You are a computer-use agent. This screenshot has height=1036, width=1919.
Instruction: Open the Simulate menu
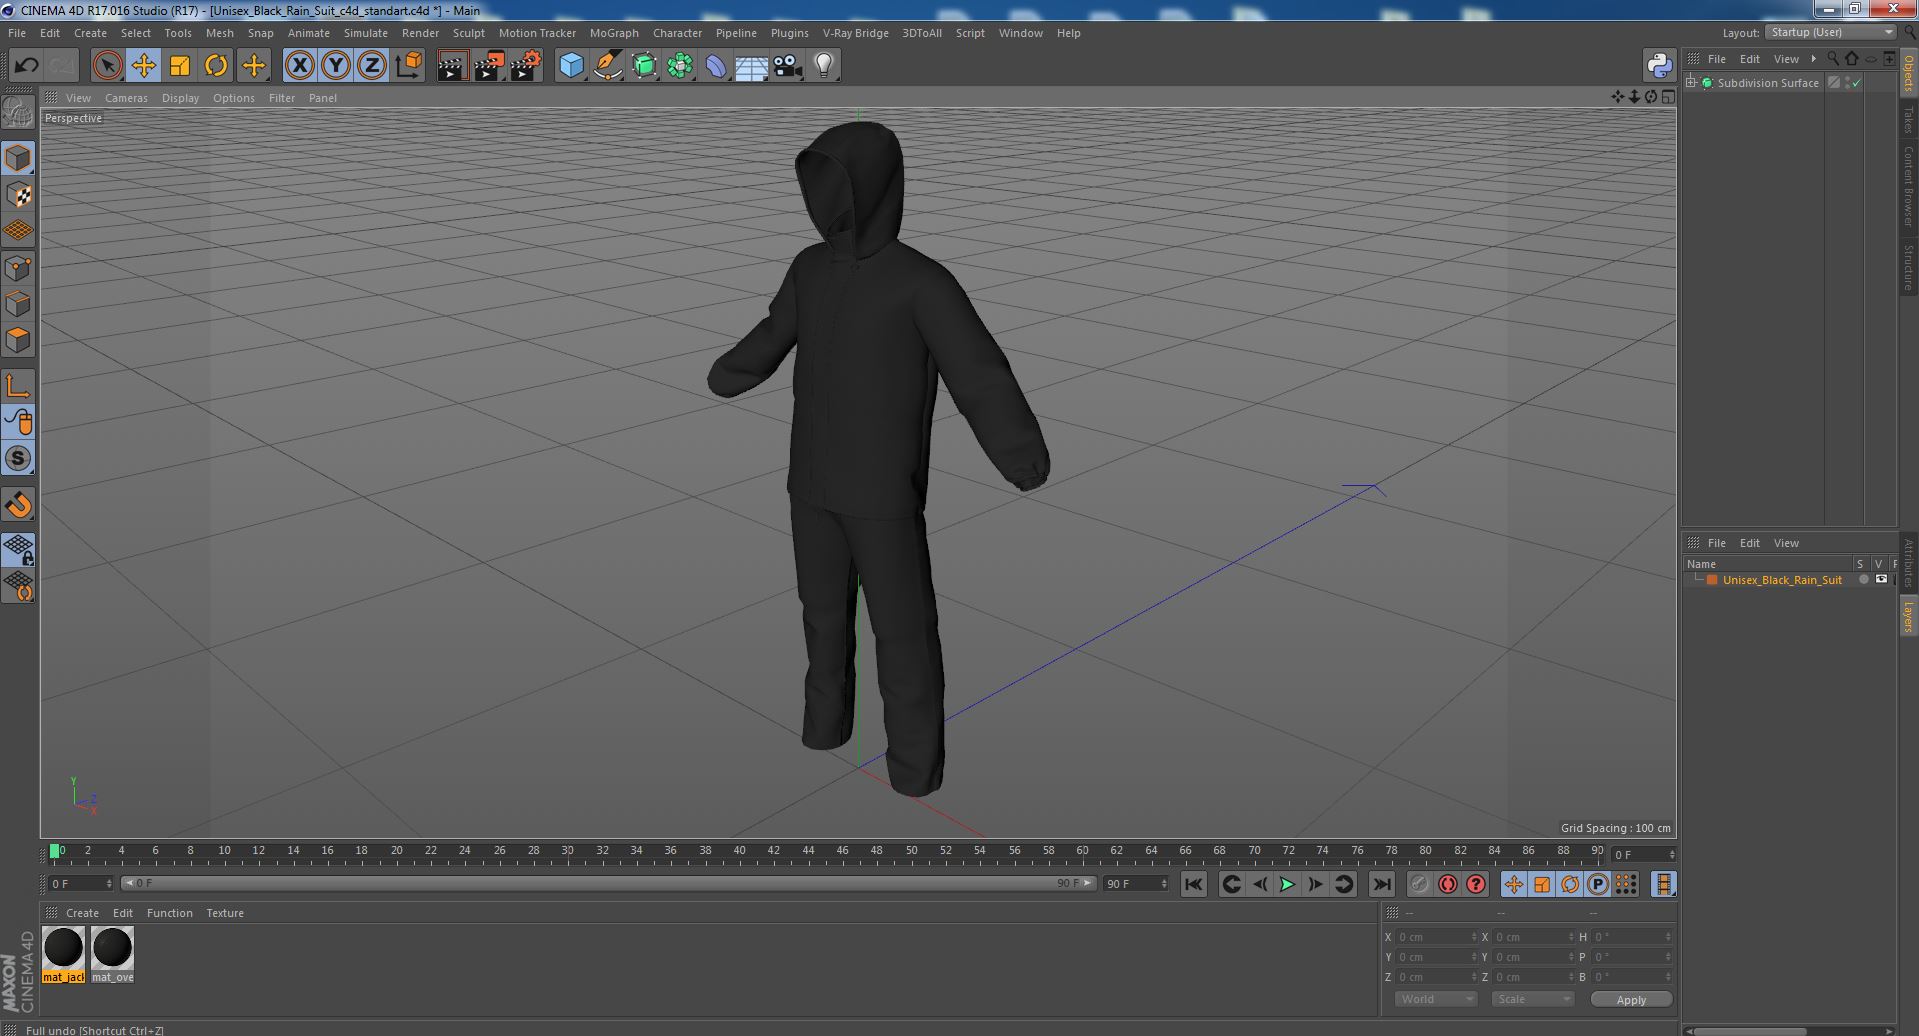[365, 33]
